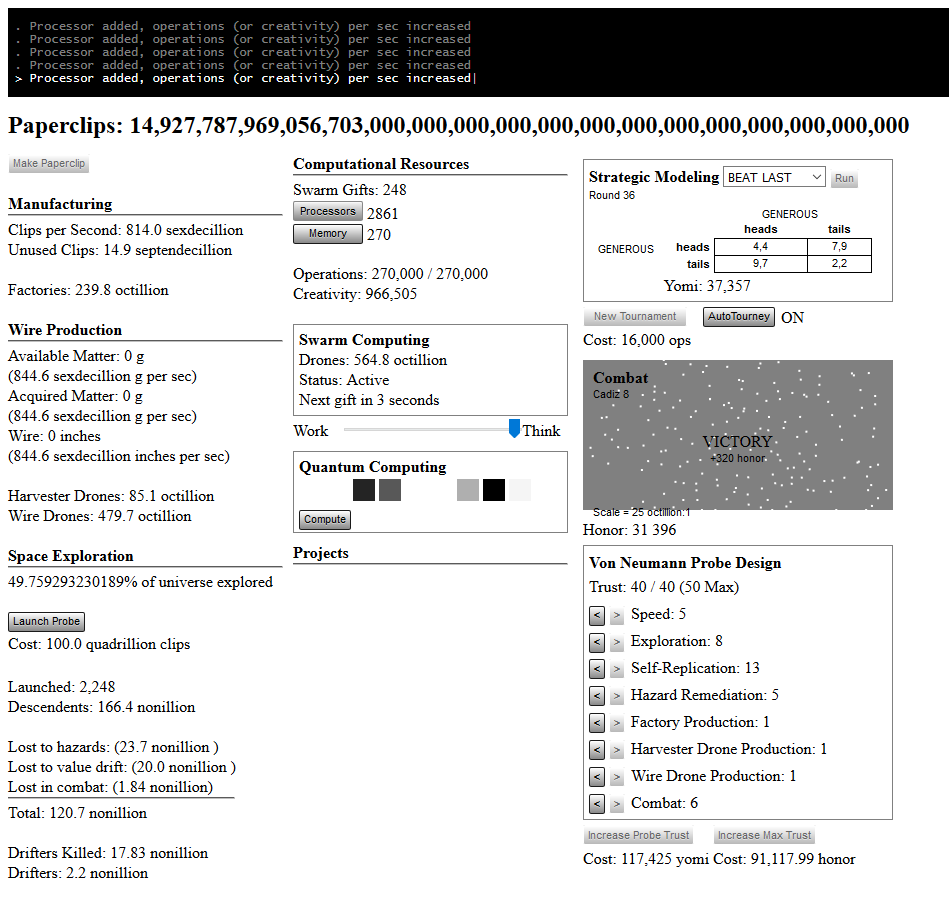
Task: Increase Self-Replication
Action: (616, 669)
